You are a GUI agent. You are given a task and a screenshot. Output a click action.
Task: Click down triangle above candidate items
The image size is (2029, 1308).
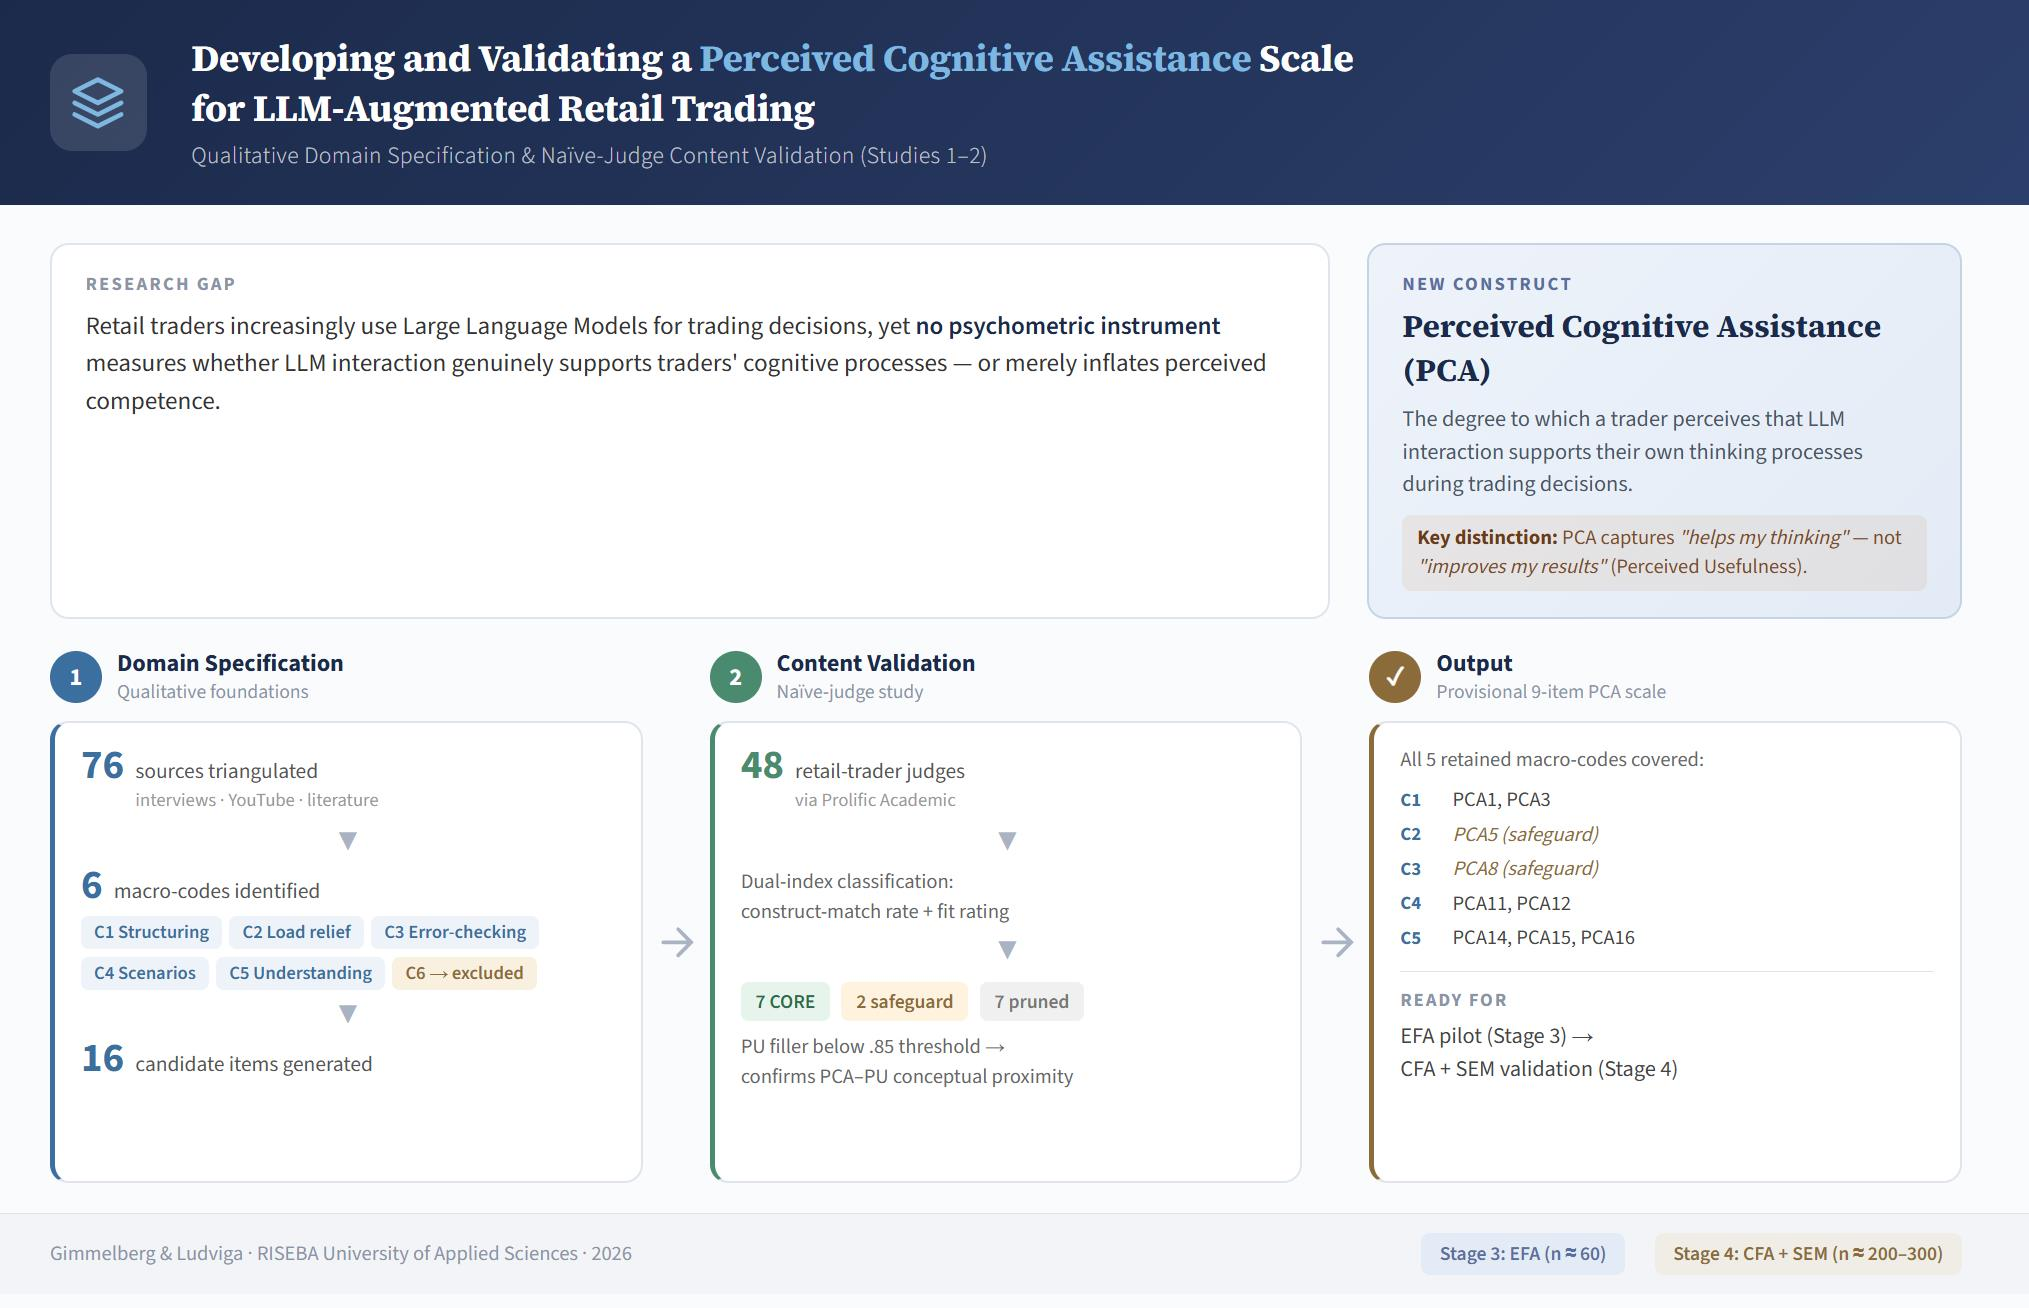[348, 1013]
